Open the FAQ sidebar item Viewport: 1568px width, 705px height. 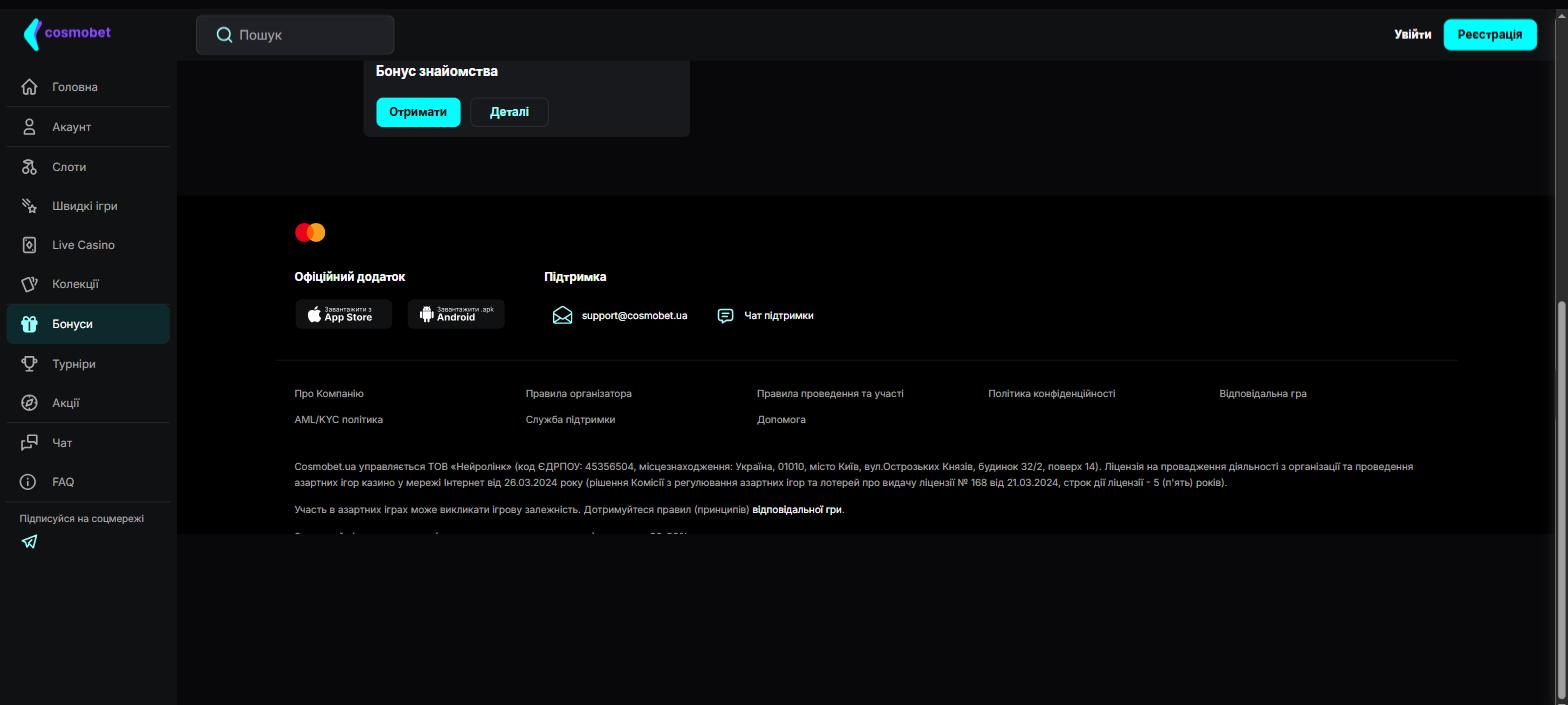click(x=88, y=482)
